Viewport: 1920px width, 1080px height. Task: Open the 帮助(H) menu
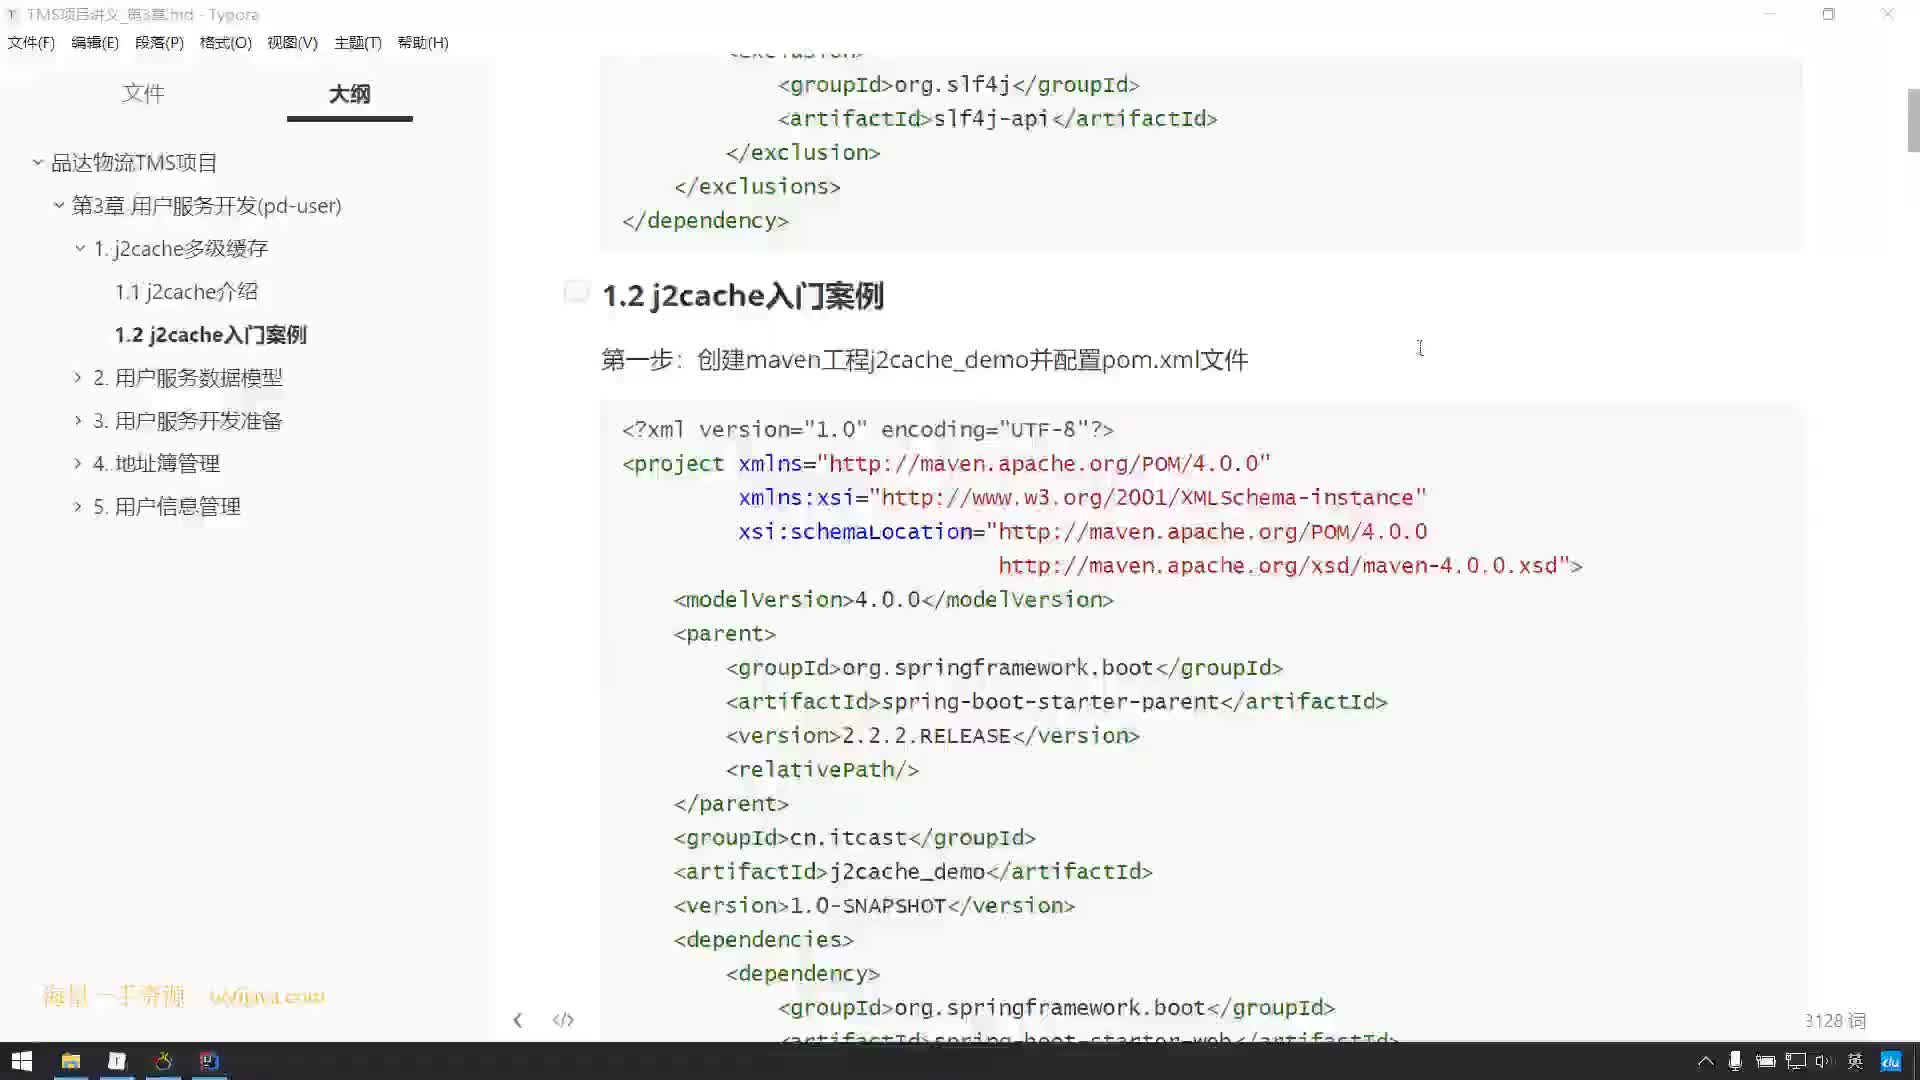[423, 42]
